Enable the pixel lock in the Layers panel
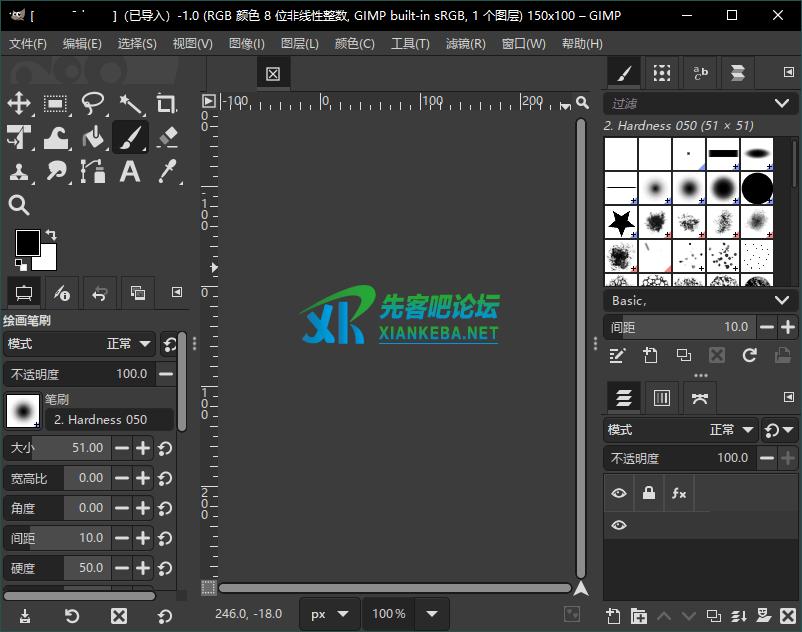The image size is (802, 632). [650, 492]
